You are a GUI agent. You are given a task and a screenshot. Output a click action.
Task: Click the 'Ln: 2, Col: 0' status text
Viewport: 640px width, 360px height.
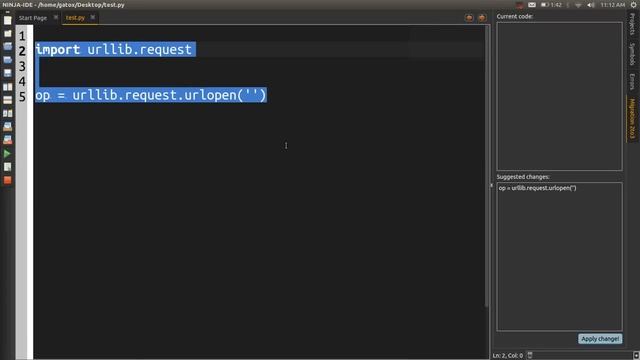[507, 356]
